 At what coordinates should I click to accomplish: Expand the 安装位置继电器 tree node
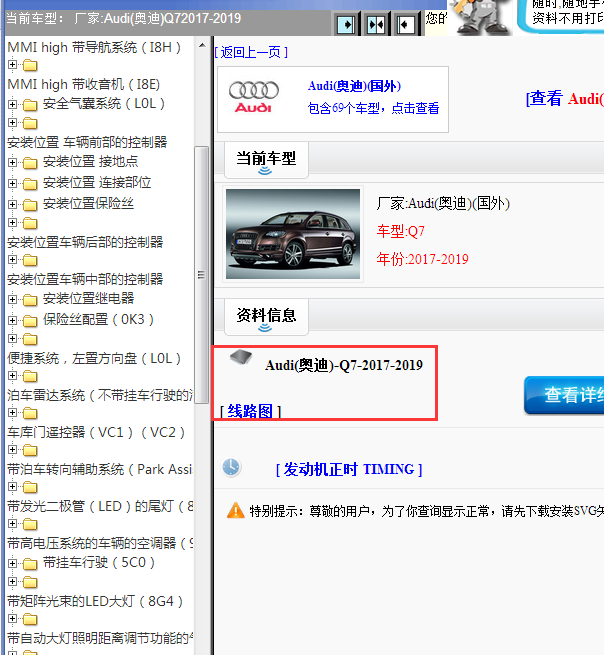point(13,299)
